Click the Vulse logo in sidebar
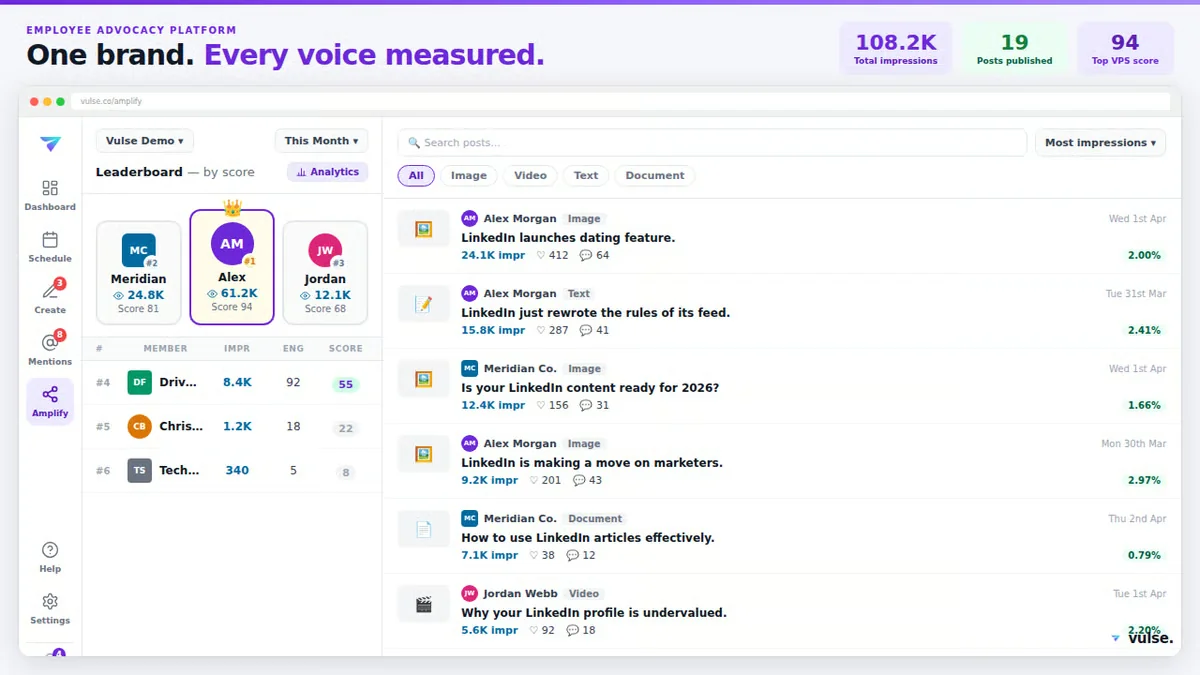 [50, 144]
